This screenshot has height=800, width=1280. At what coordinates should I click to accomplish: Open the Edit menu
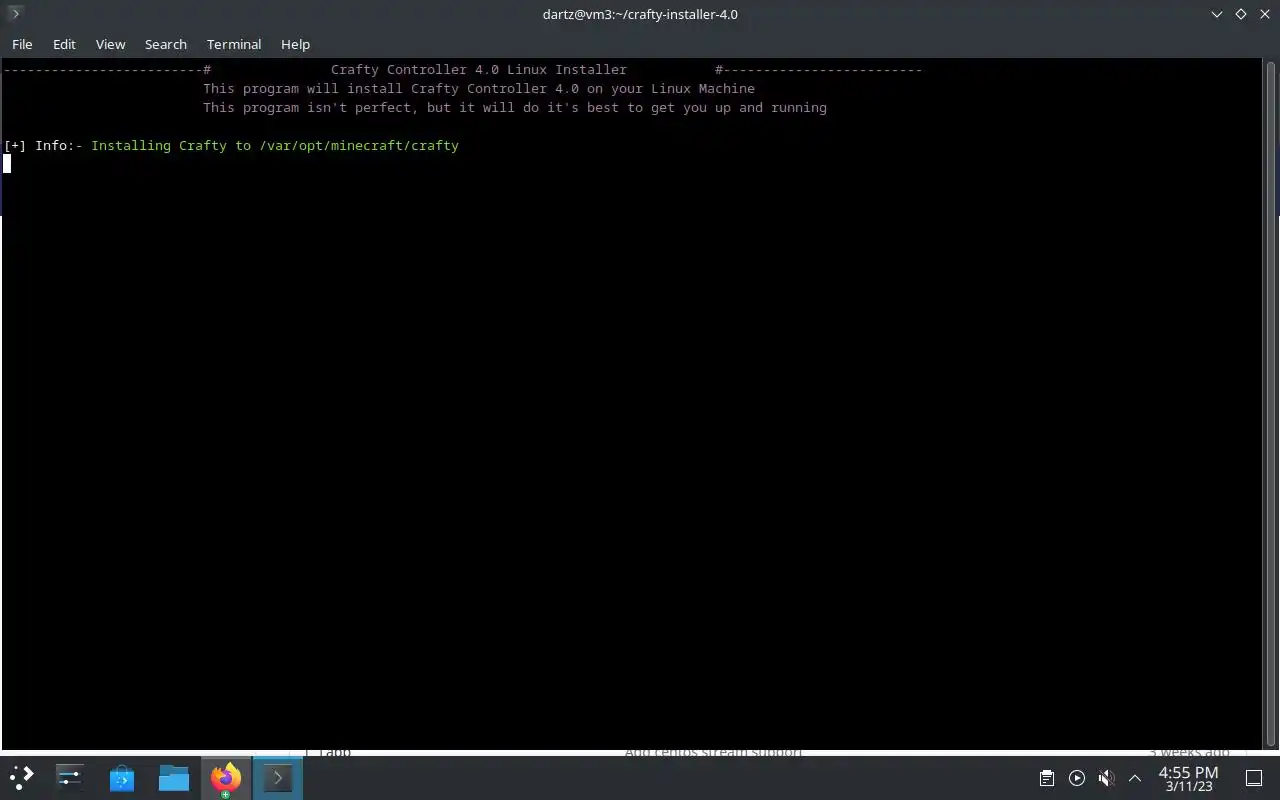coord(64,44)
